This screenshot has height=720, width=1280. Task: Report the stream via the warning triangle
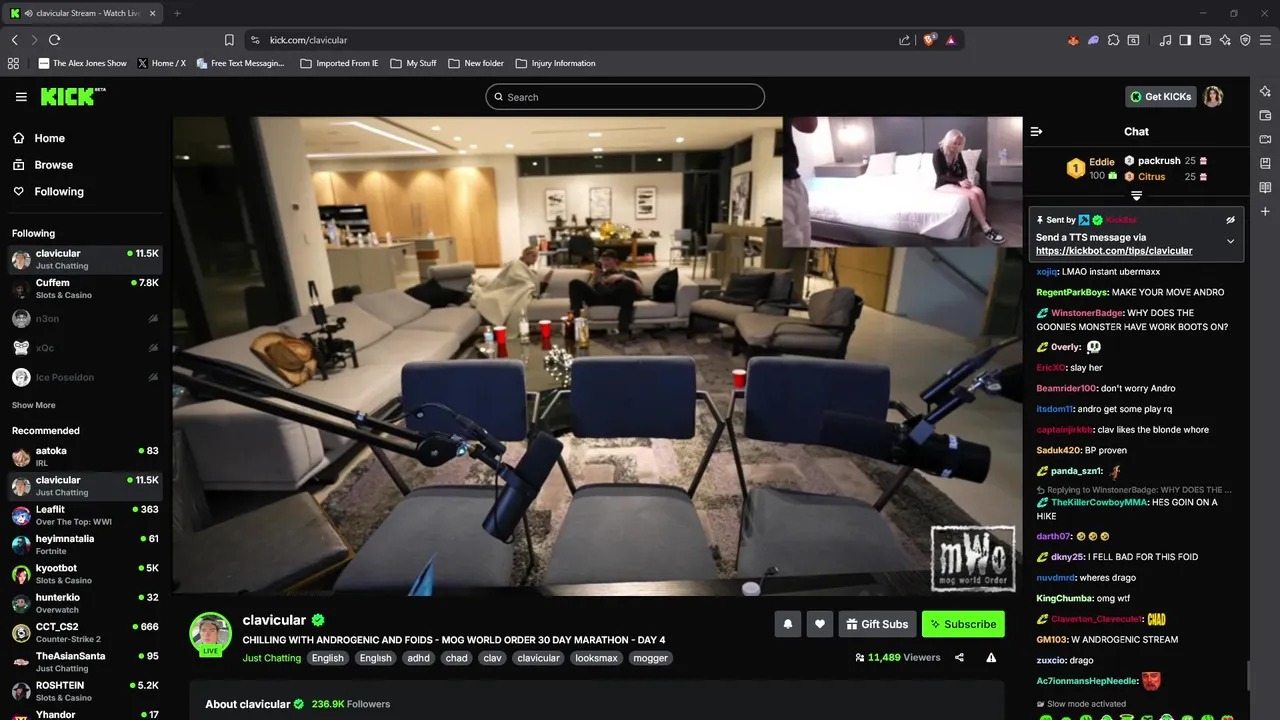(991, 657)
